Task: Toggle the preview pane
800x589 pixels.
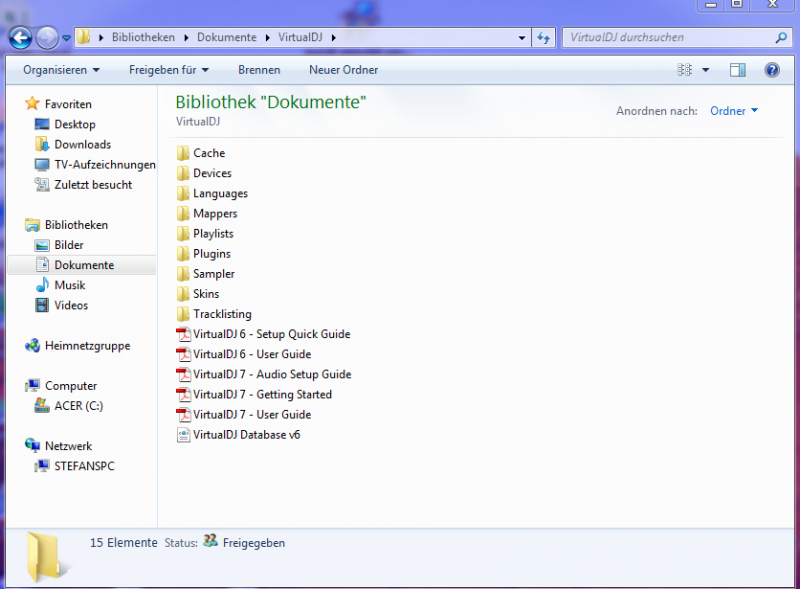Action: 738,70
